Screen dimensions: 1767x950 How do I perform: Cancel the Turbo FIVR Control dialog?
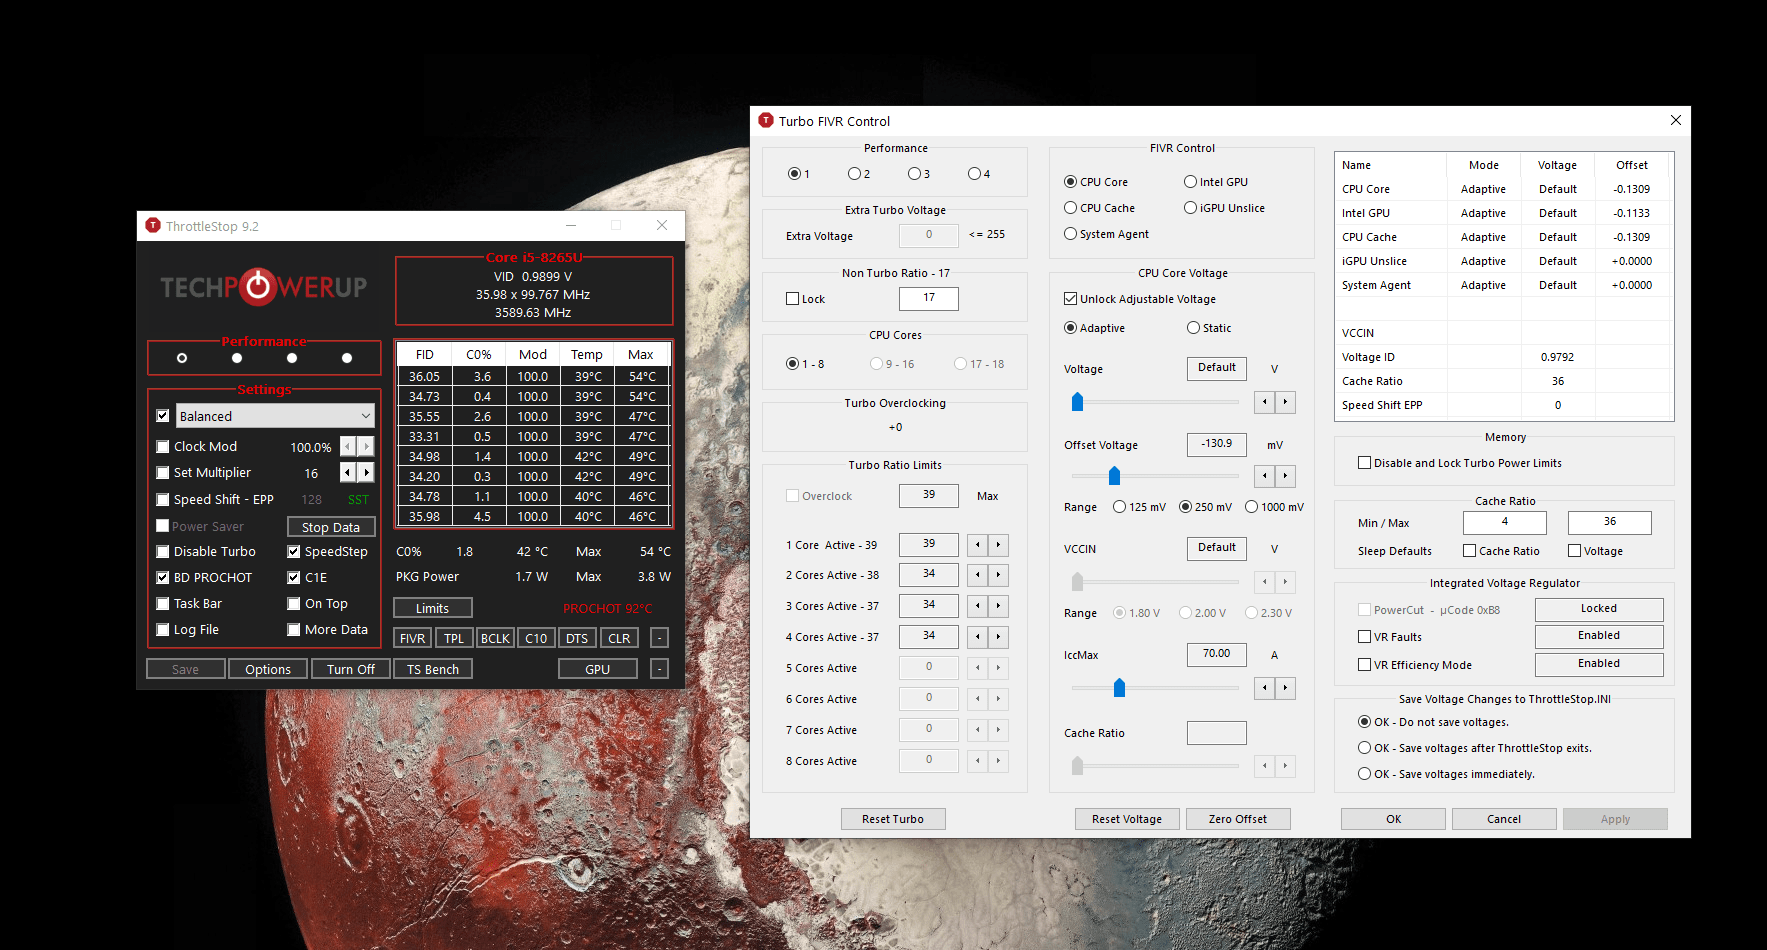(1504, 819)
